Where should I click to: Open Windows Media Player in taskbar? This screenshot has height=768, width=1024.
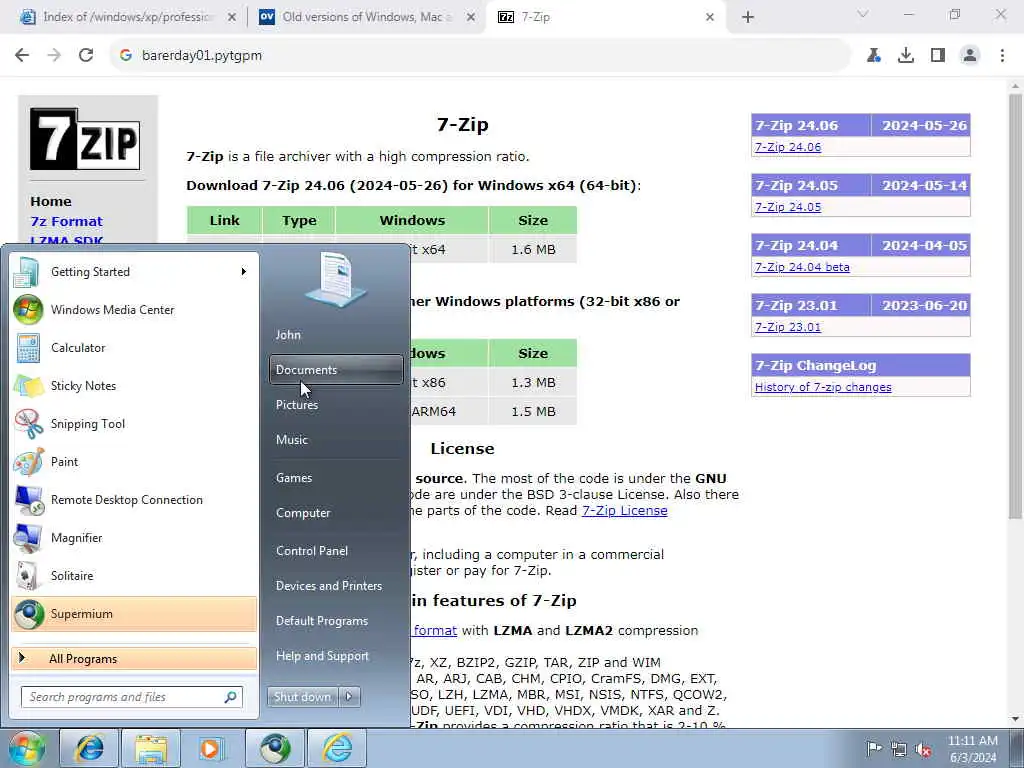coord(211,748)
